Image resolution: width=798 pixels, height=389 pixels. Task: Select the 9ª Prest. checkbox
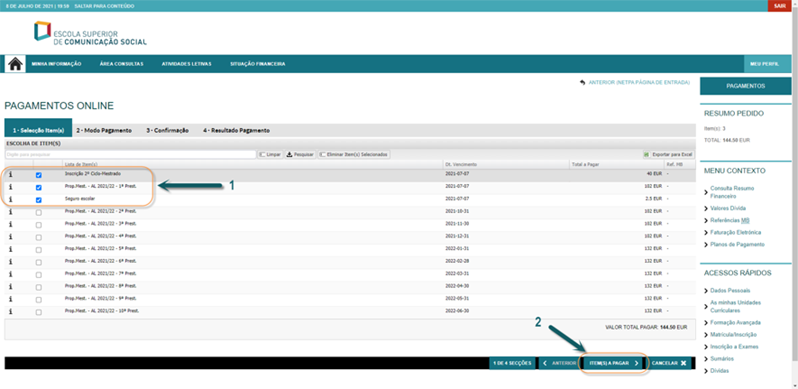coord(39,300)
